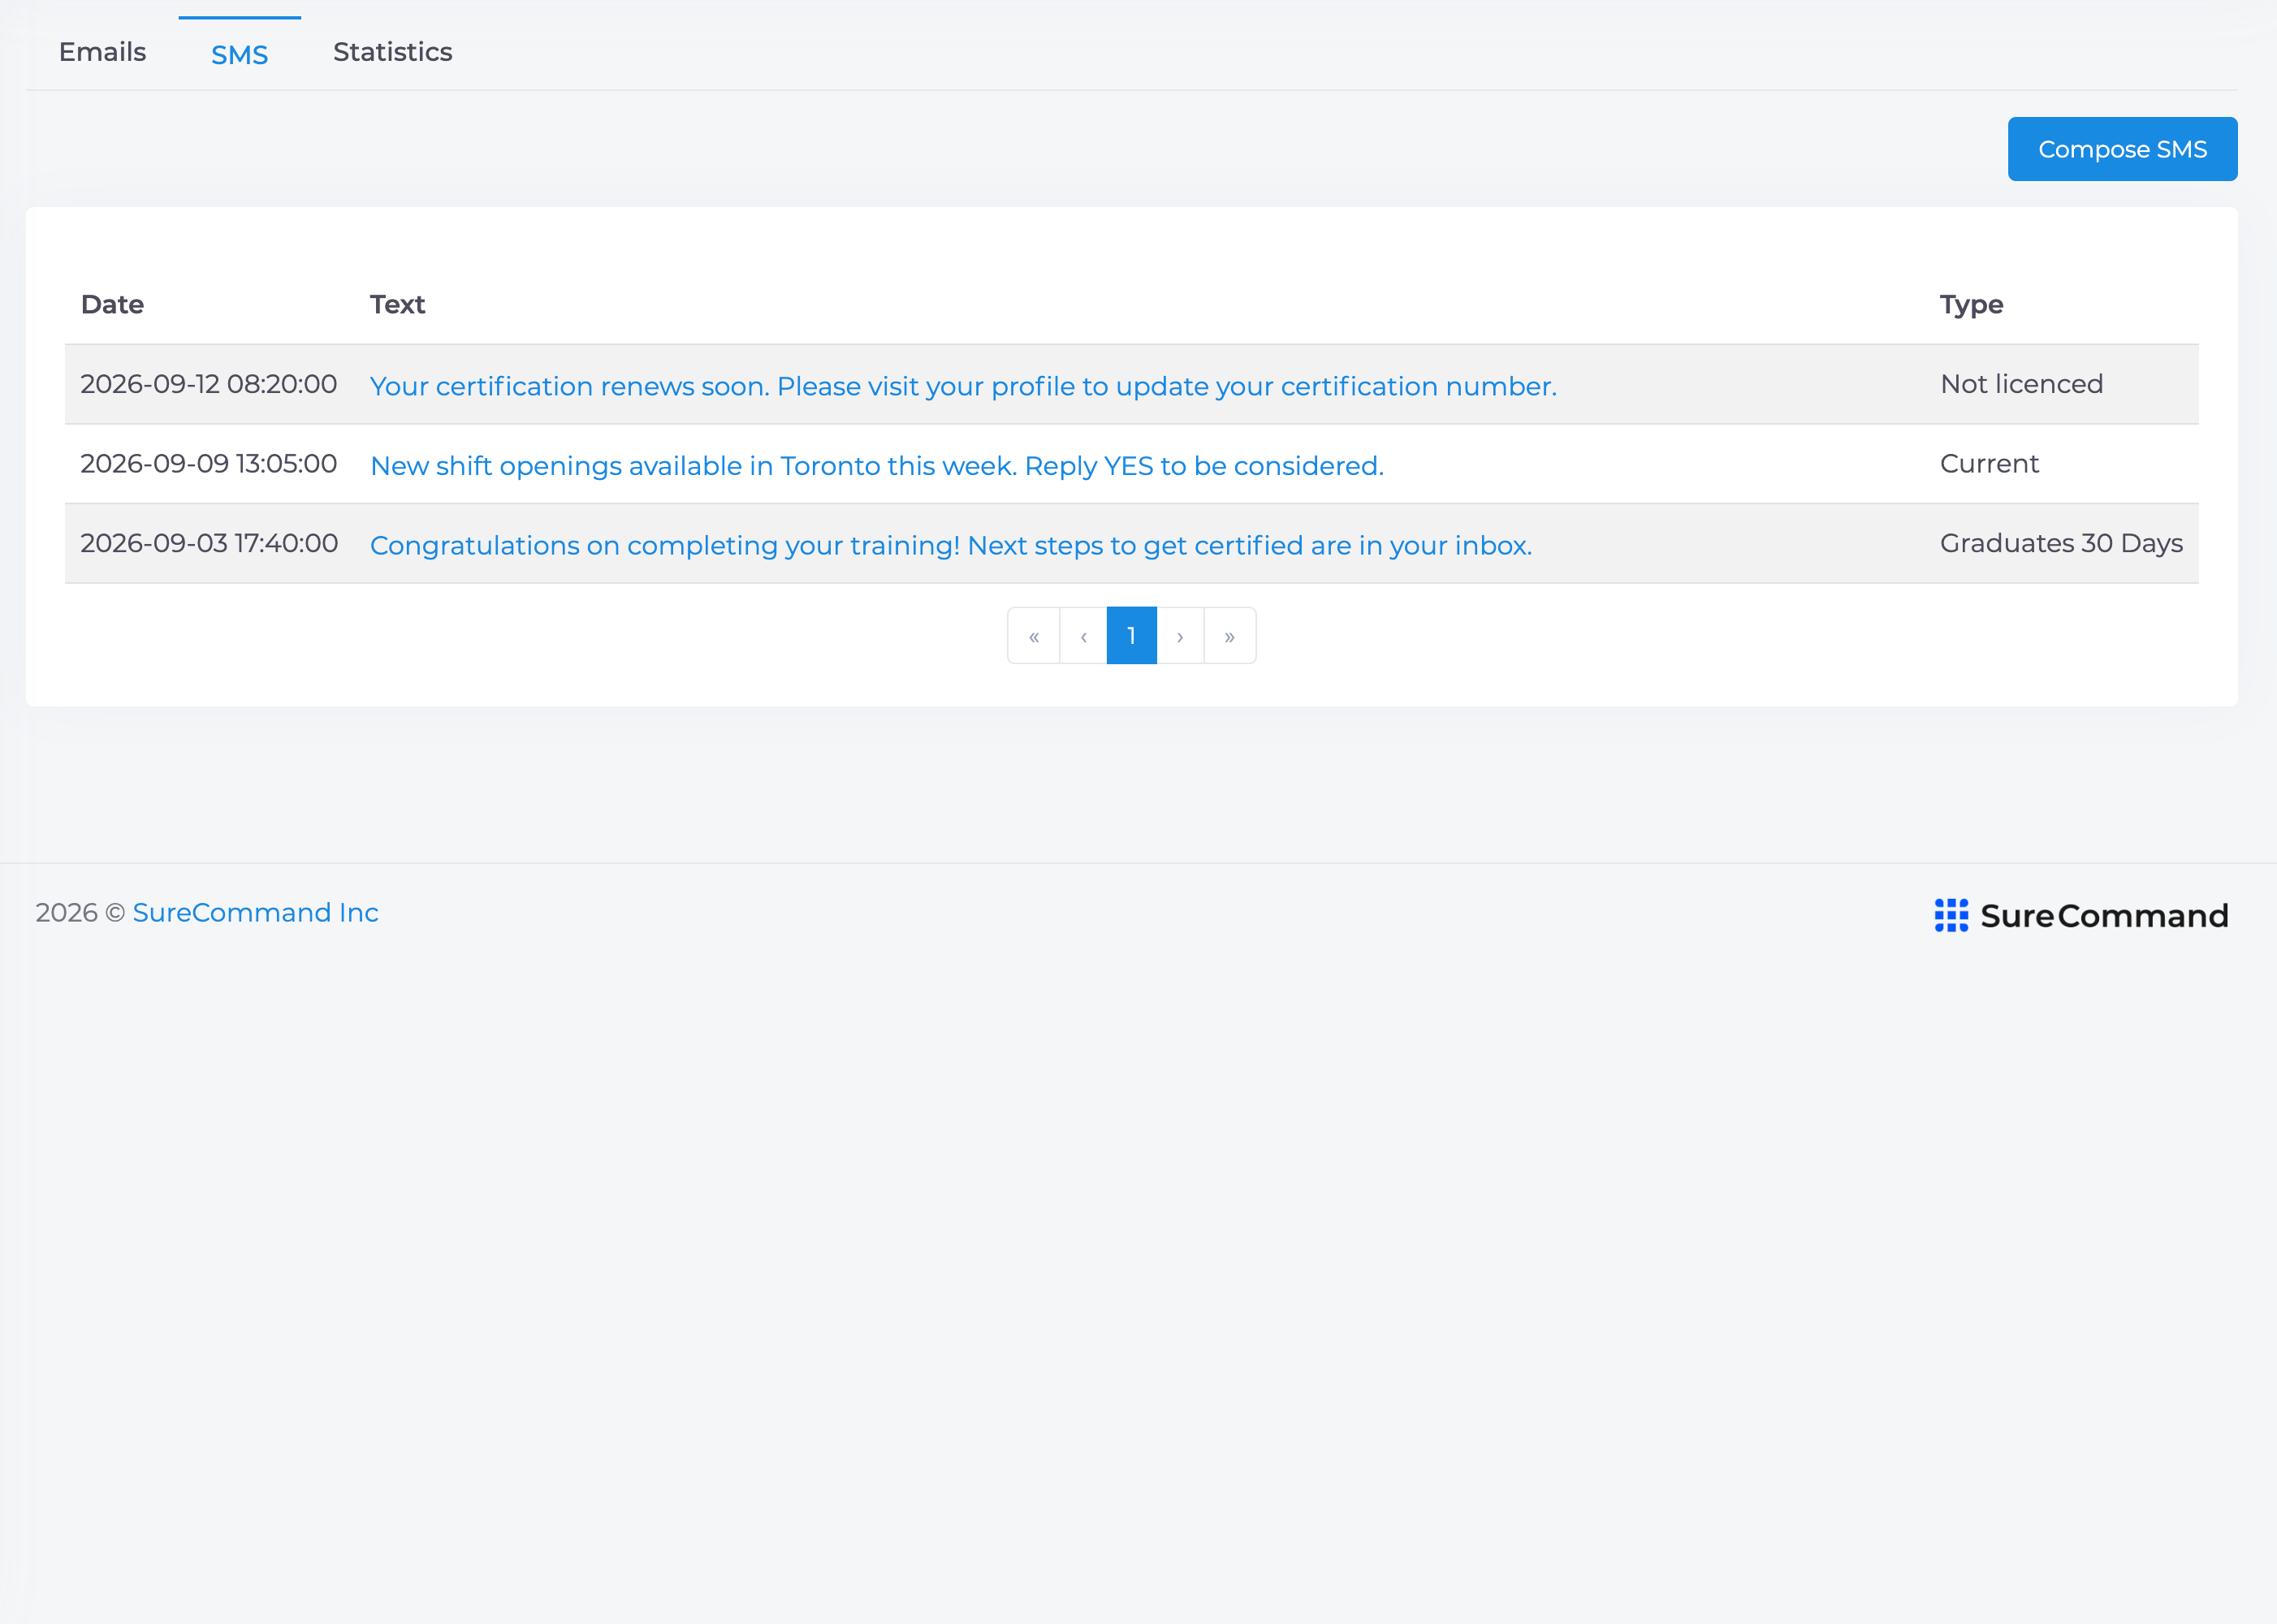Click the Not licenced type cell
Viewport: 2277px width, 1624px height.
(2021, 384)
